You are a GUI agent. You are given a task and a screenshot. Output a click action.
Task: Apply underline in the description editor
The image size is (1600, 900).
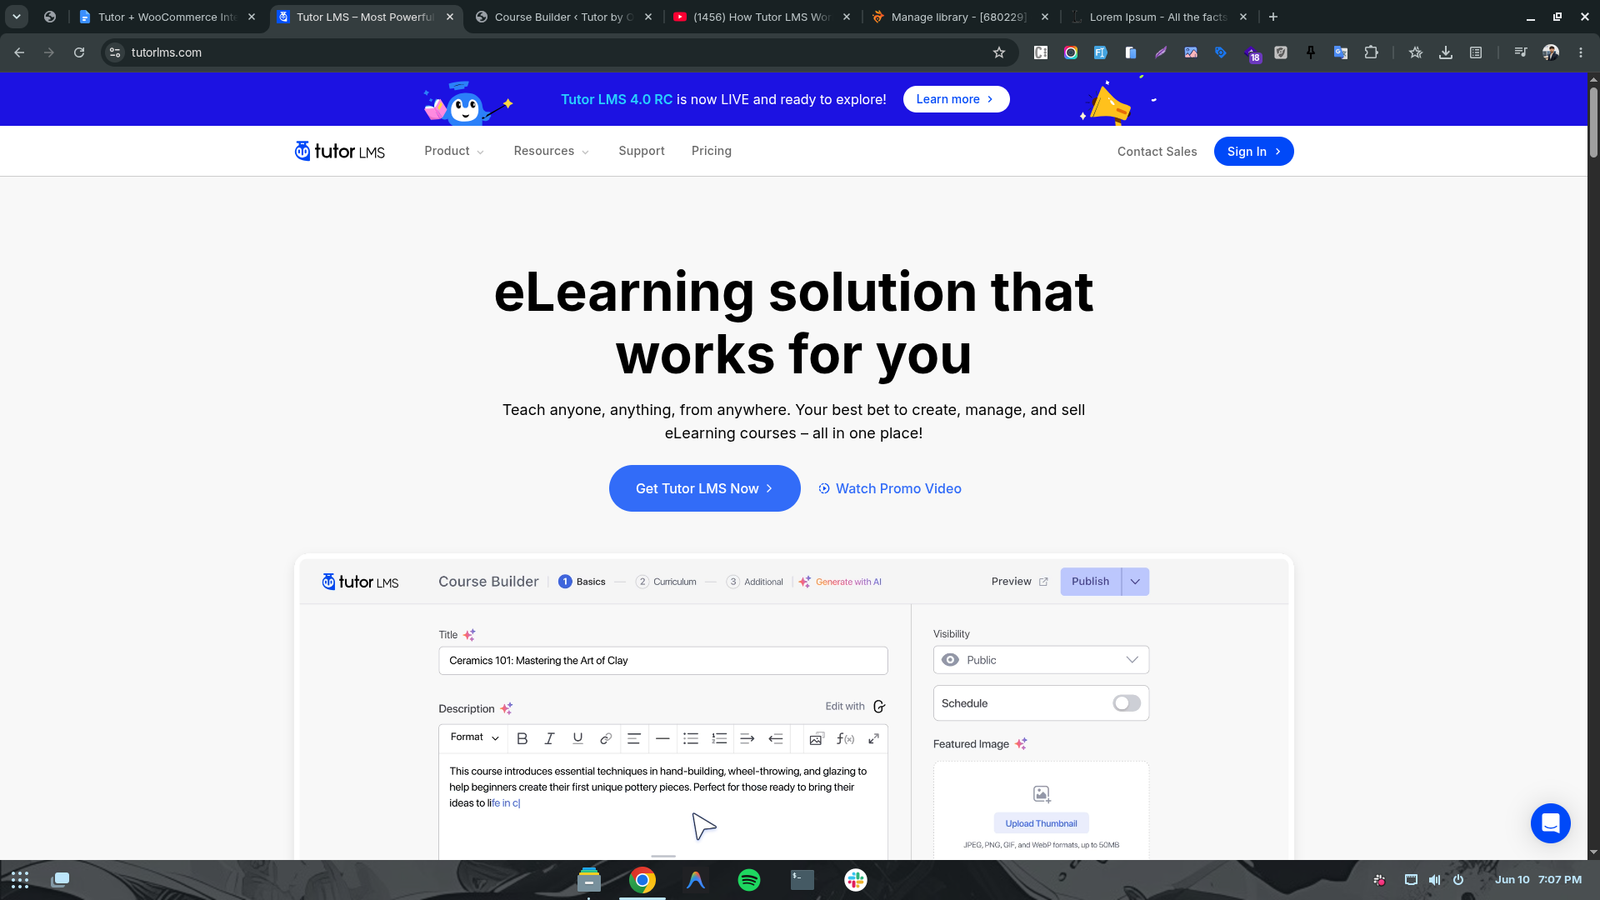[577, 738]
